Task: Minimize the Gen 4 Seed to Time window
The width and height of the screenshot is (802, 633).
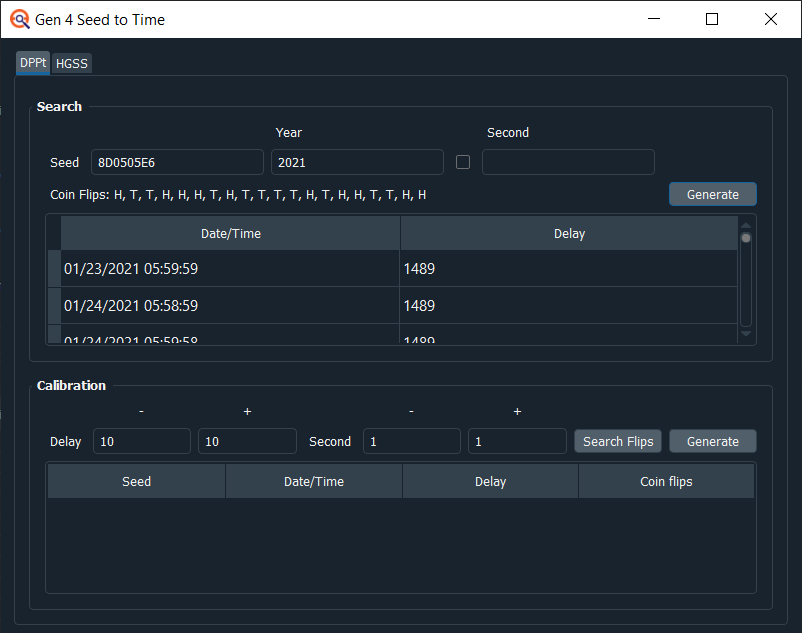Action: coord(654,19)
